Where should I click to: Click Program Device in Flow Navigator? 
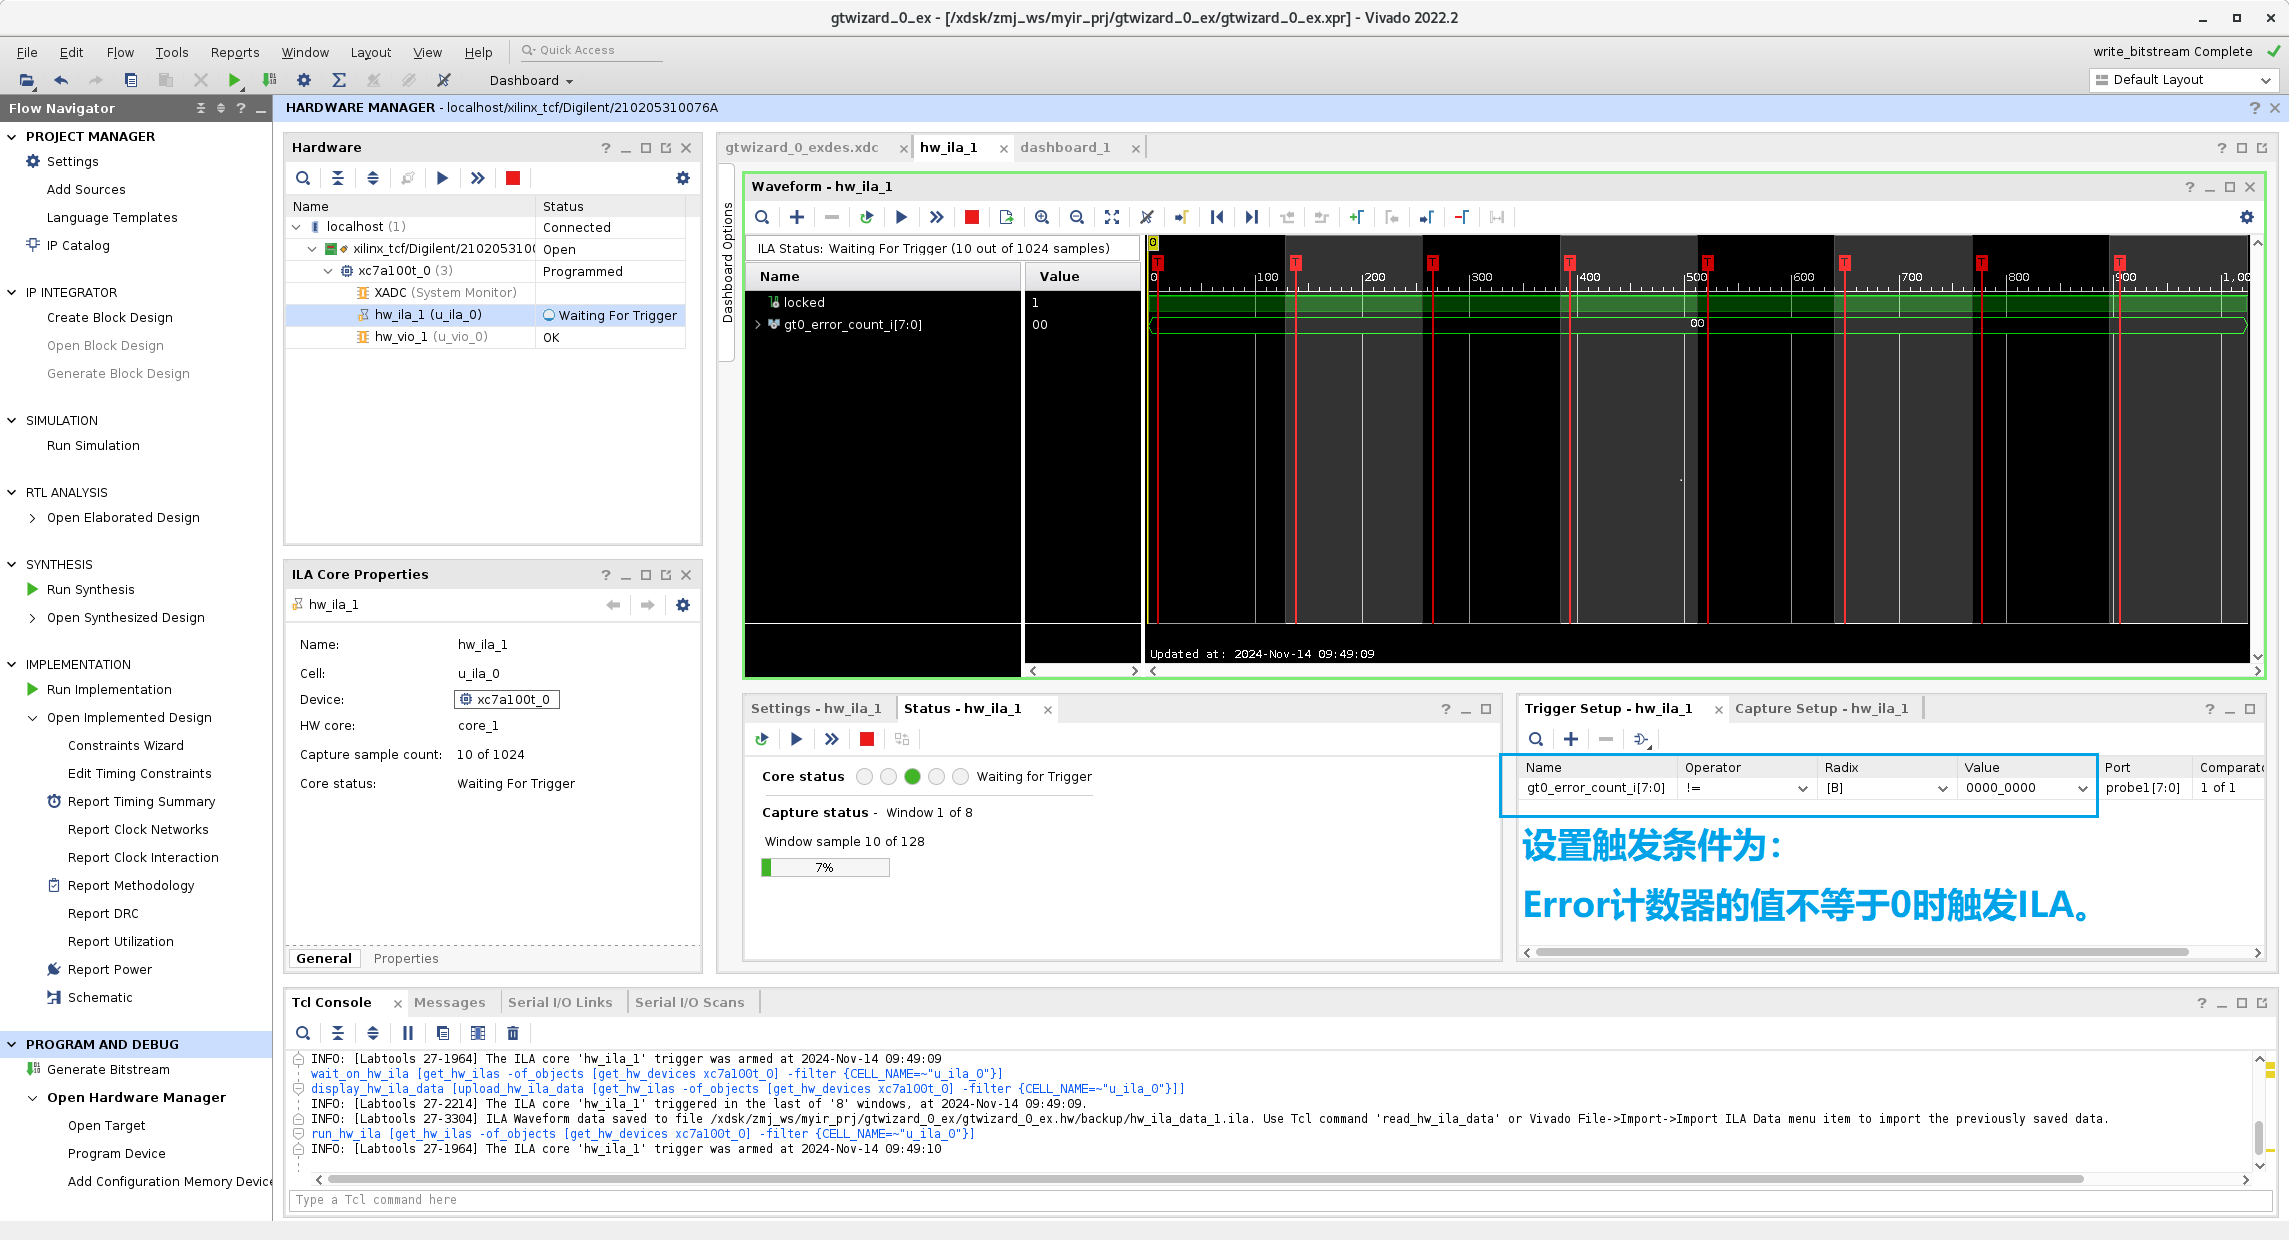(x=117, y=1153)
